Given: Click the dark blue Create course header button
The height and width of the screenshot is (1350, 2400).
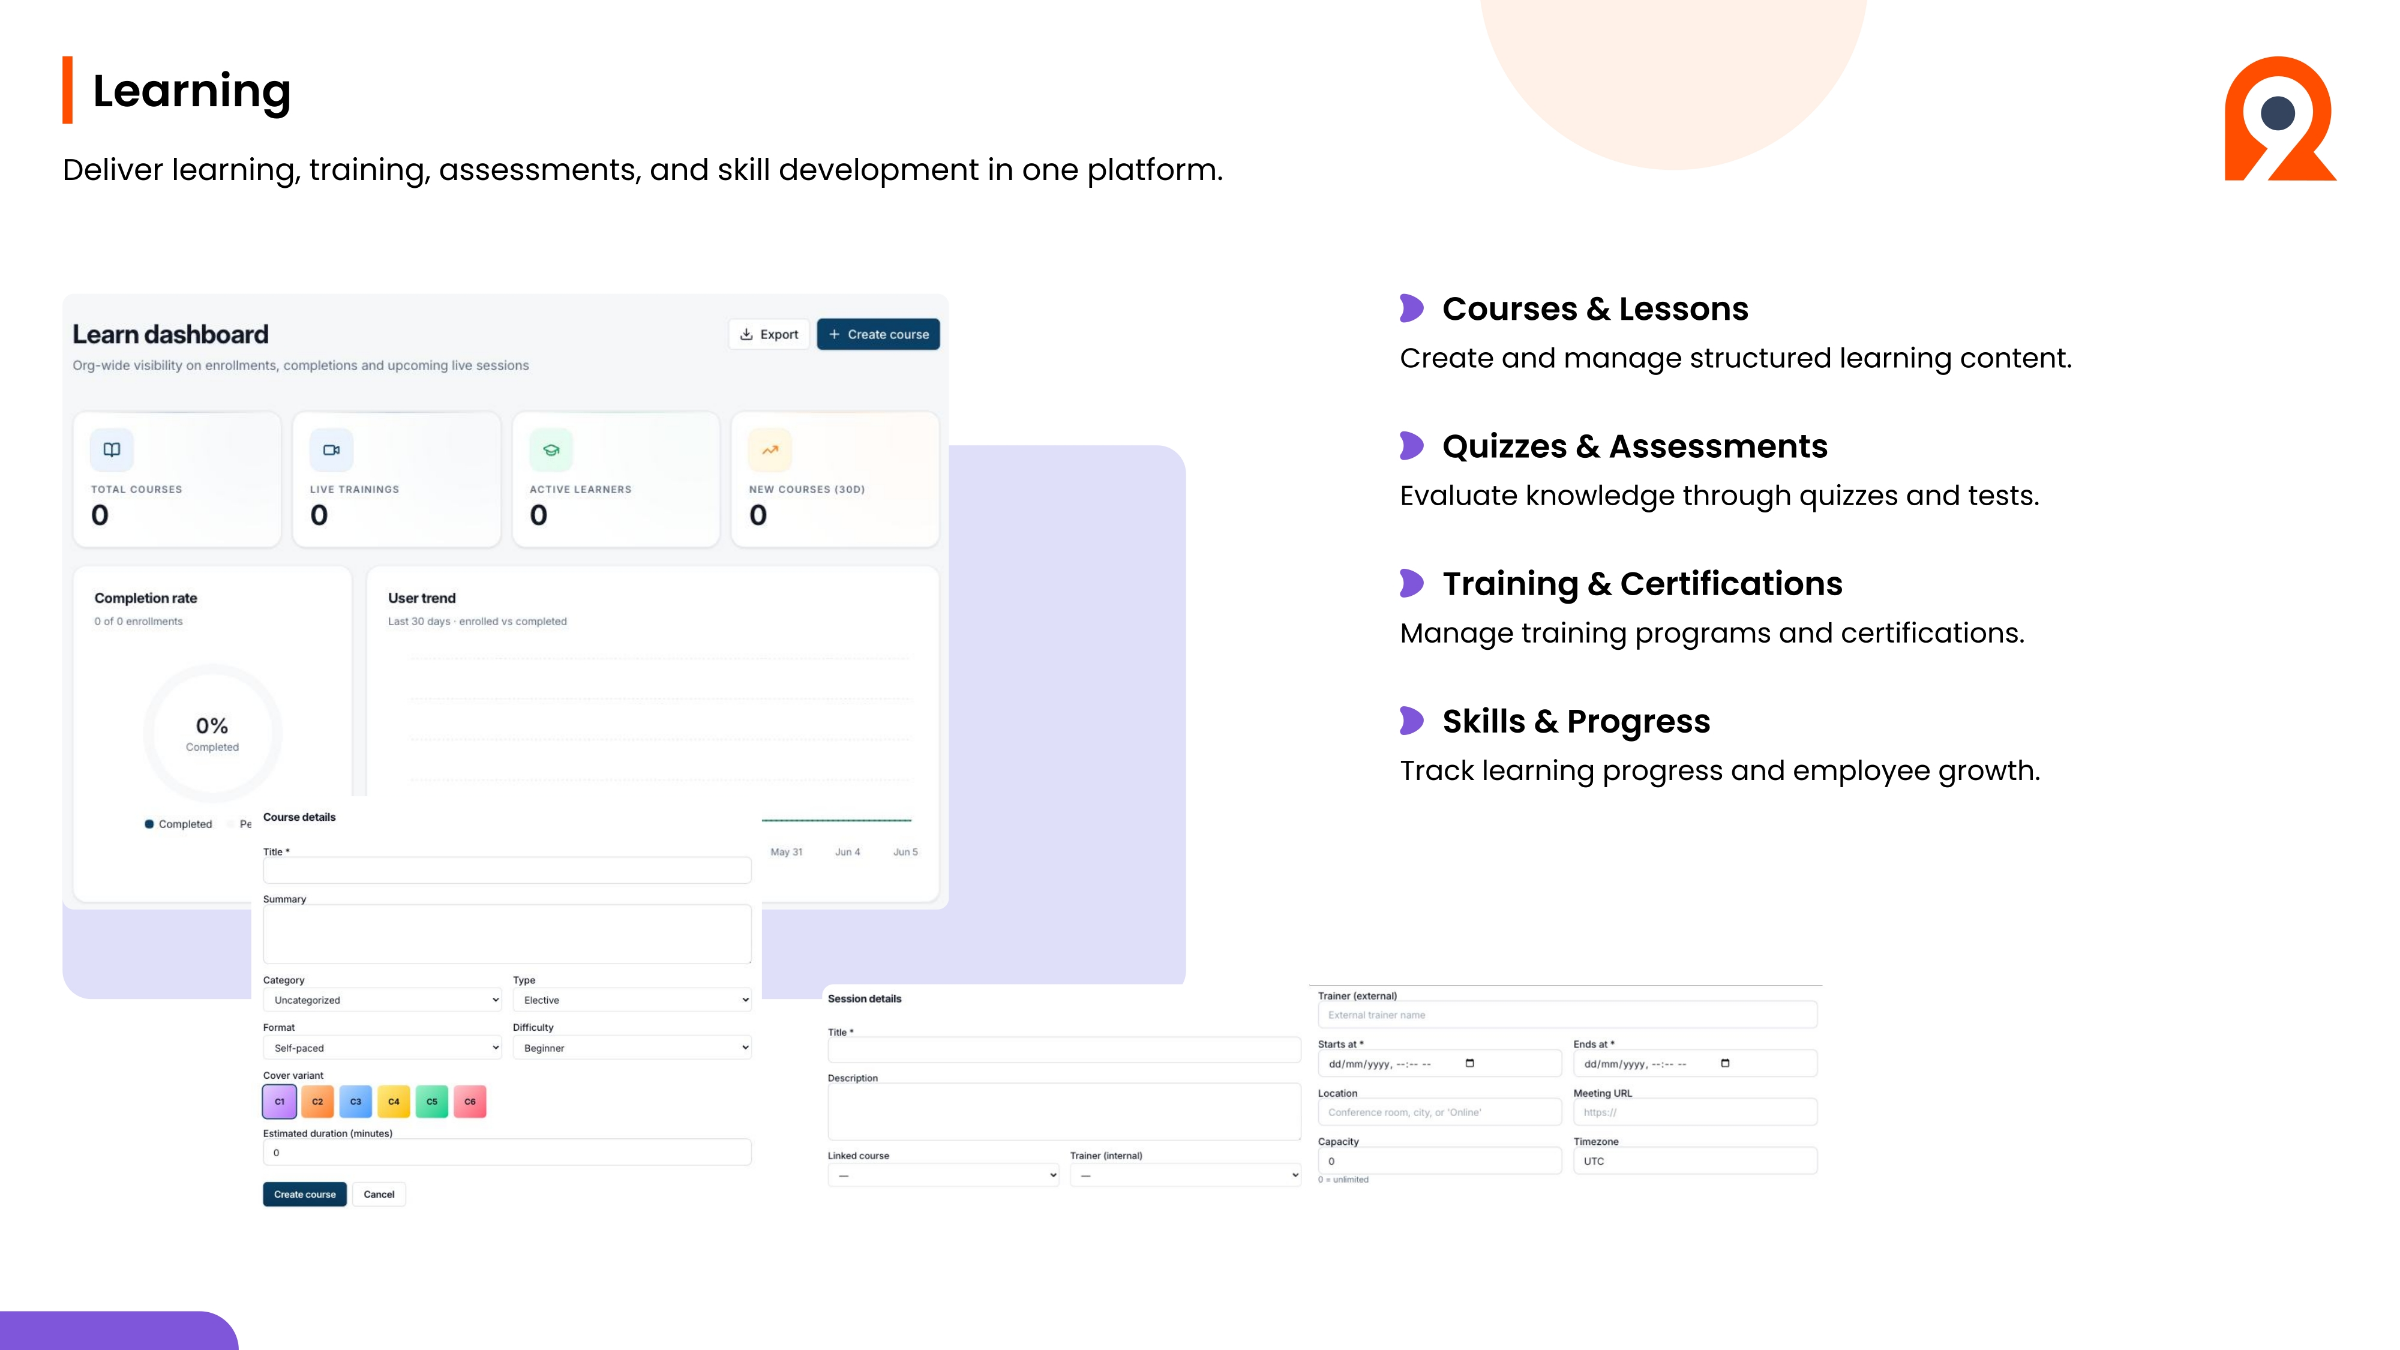Looking at the screenshot, I should click(x=878, y=334).
